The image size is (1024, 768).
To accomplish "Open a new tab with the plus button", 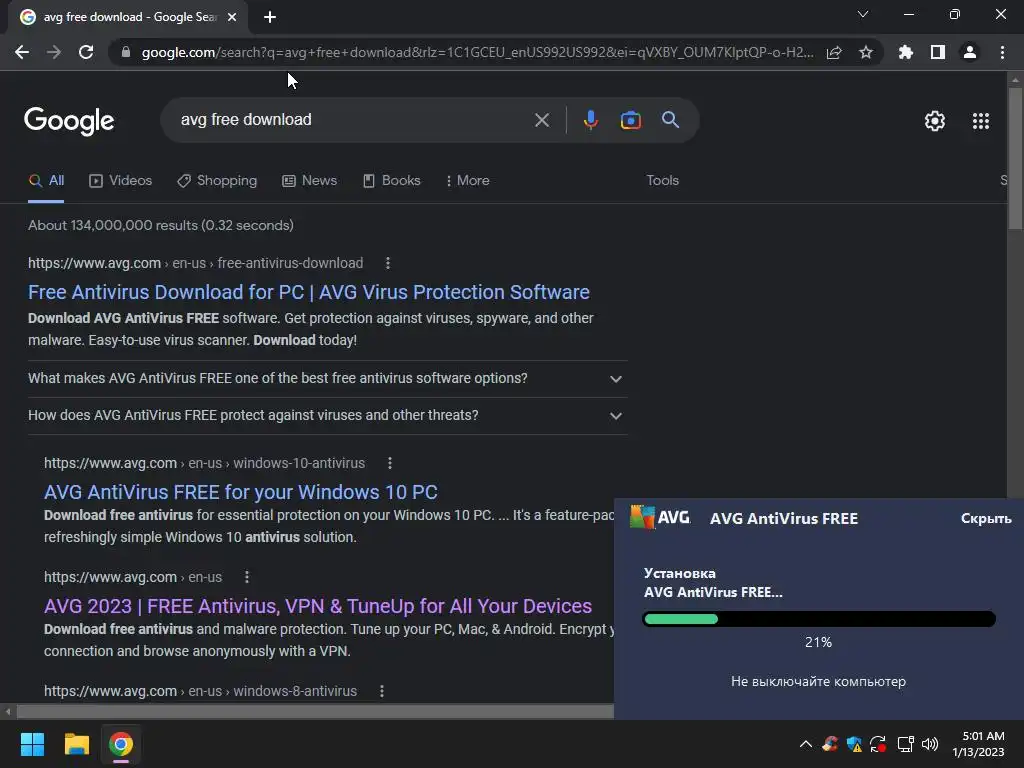I will coord(270,17).
